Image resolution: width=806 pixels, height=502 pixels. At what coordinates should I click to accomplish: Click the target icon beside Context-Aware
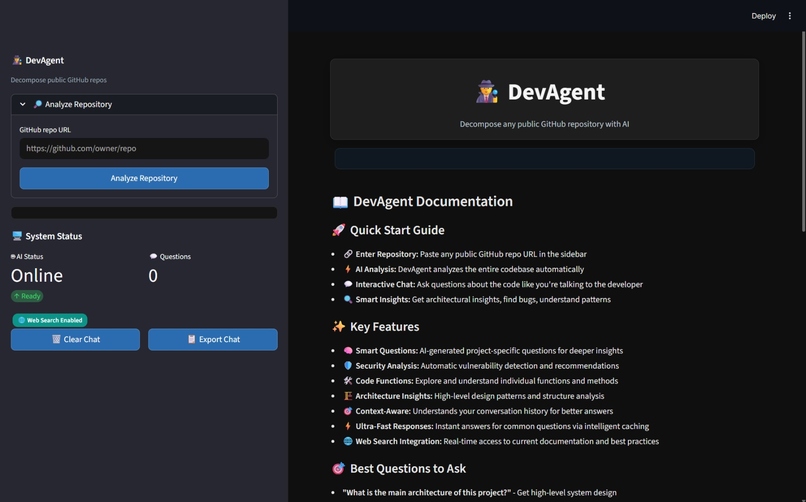pos(348,411)
